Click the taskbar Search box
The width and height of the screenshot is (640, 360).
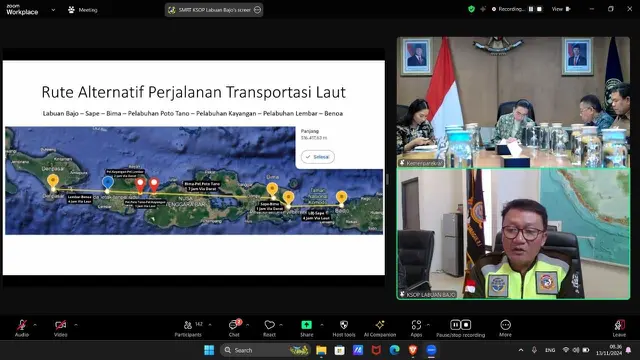[265, 350]
